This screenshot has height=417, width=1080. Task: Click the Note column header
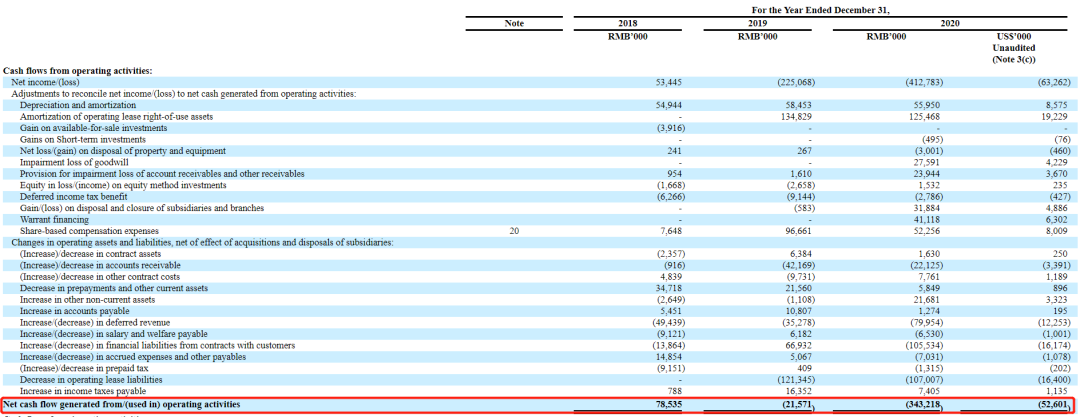click(x=514, y=23)
